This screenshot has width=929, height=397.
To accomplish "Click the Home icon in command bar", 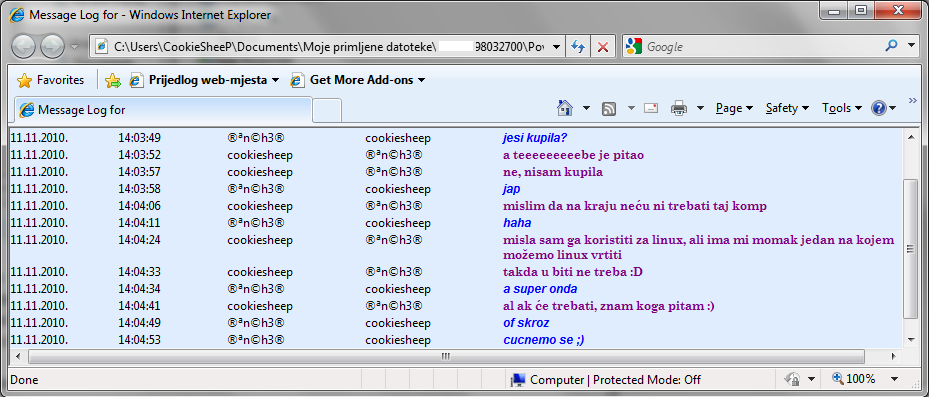I will coord(565,108).
